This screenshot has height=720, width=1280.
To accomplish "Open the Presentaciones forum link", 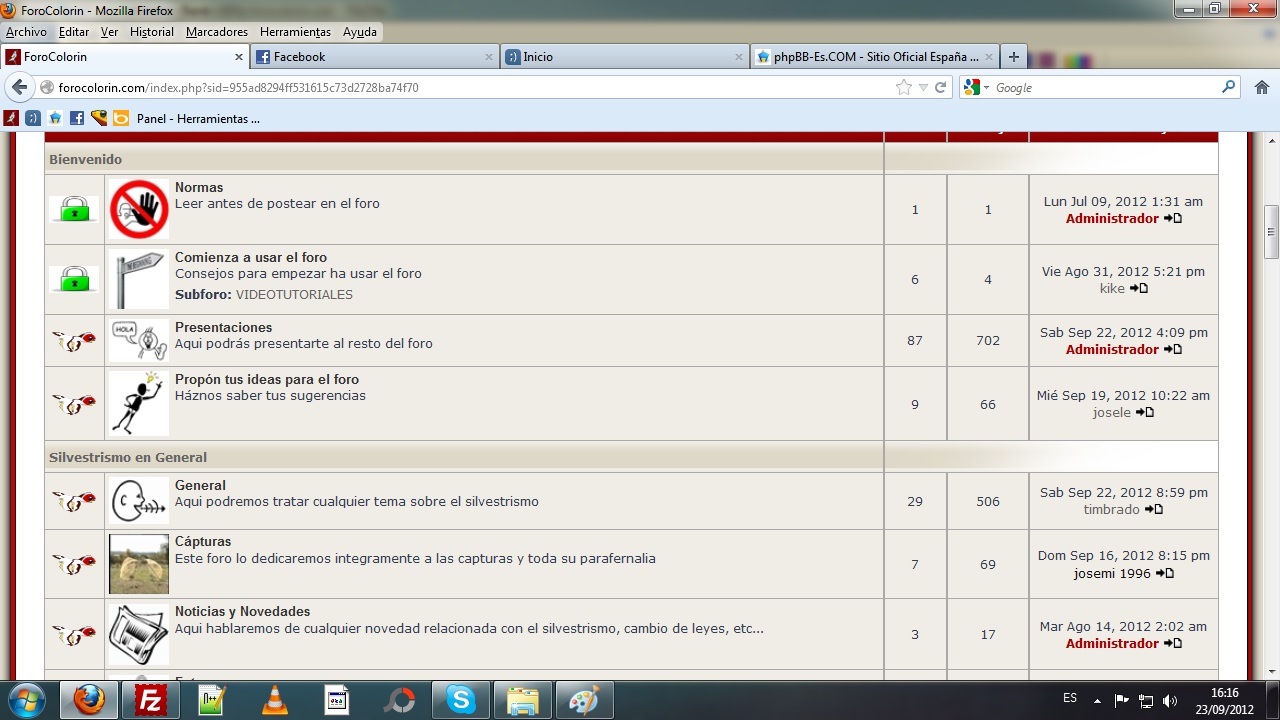I will pos(223,327).
